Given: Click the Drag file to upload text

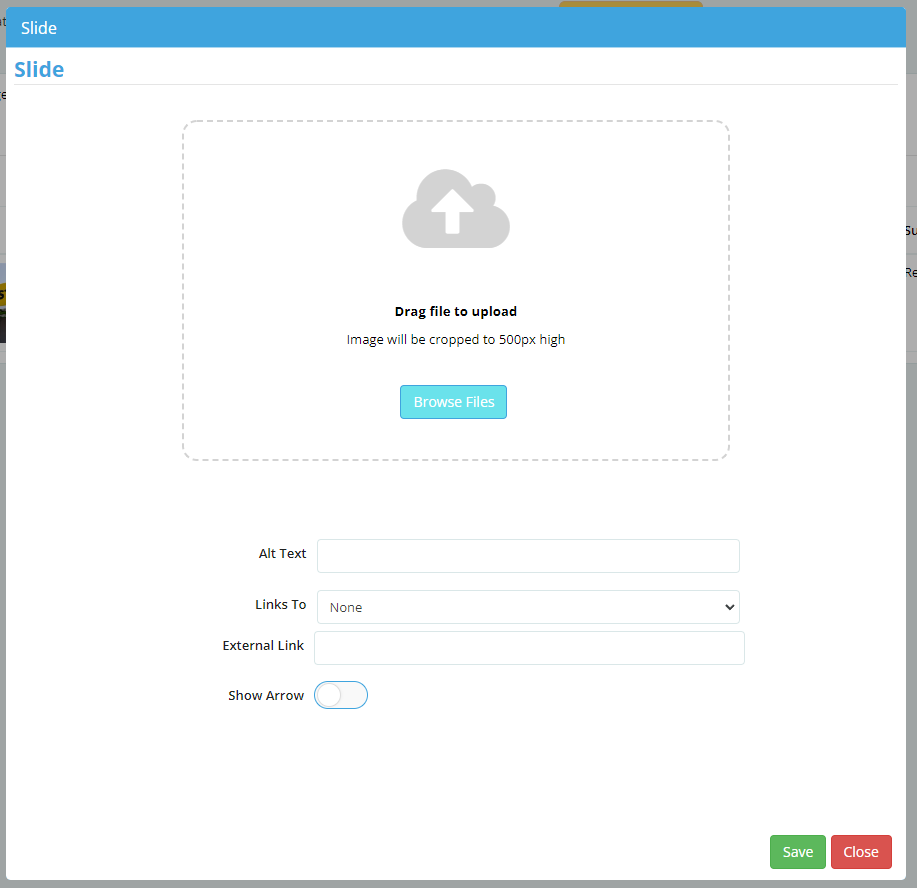Looking at the screenshot, I should click(x=456, y=311).
